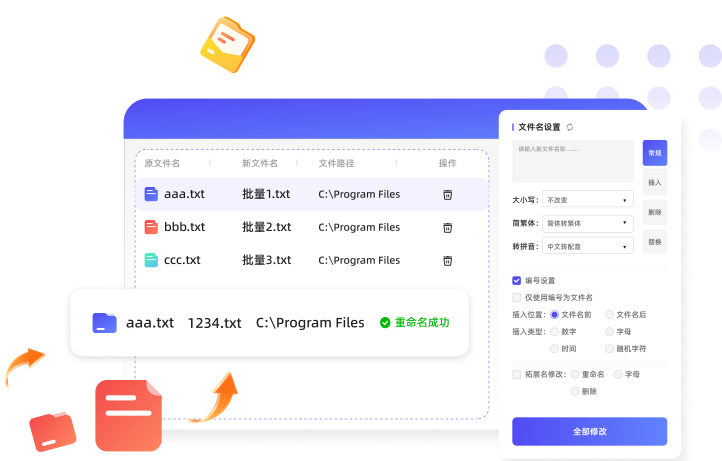Image resolution: width=722 pixels, height=461 pixels.
Task: Click the 文件名设置 panel title
Action: [x=539, y=127]
